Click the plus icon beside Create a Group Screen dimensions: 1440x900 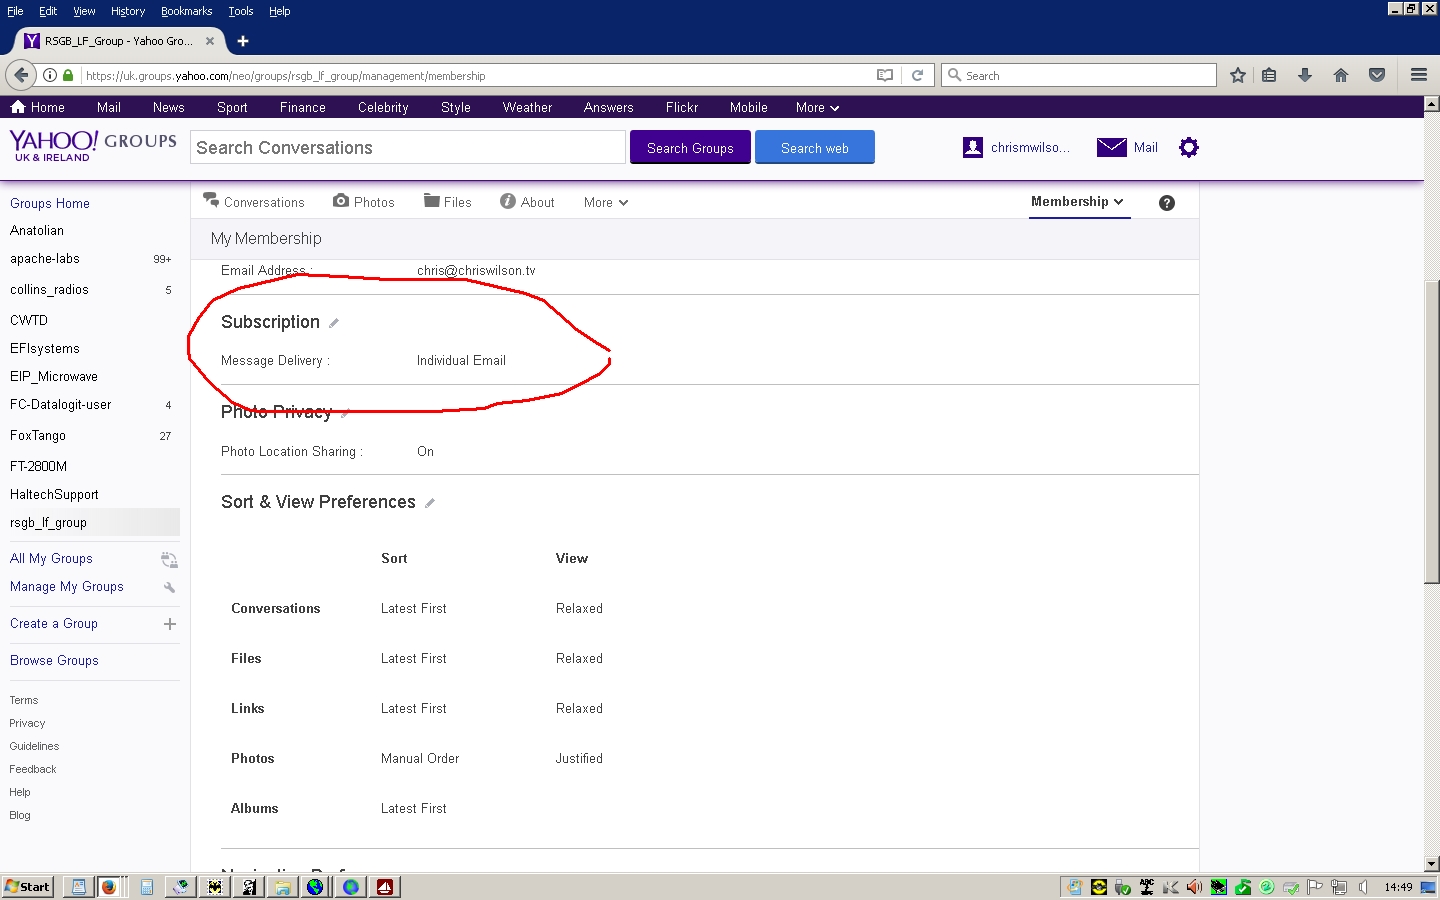(170, 624)
